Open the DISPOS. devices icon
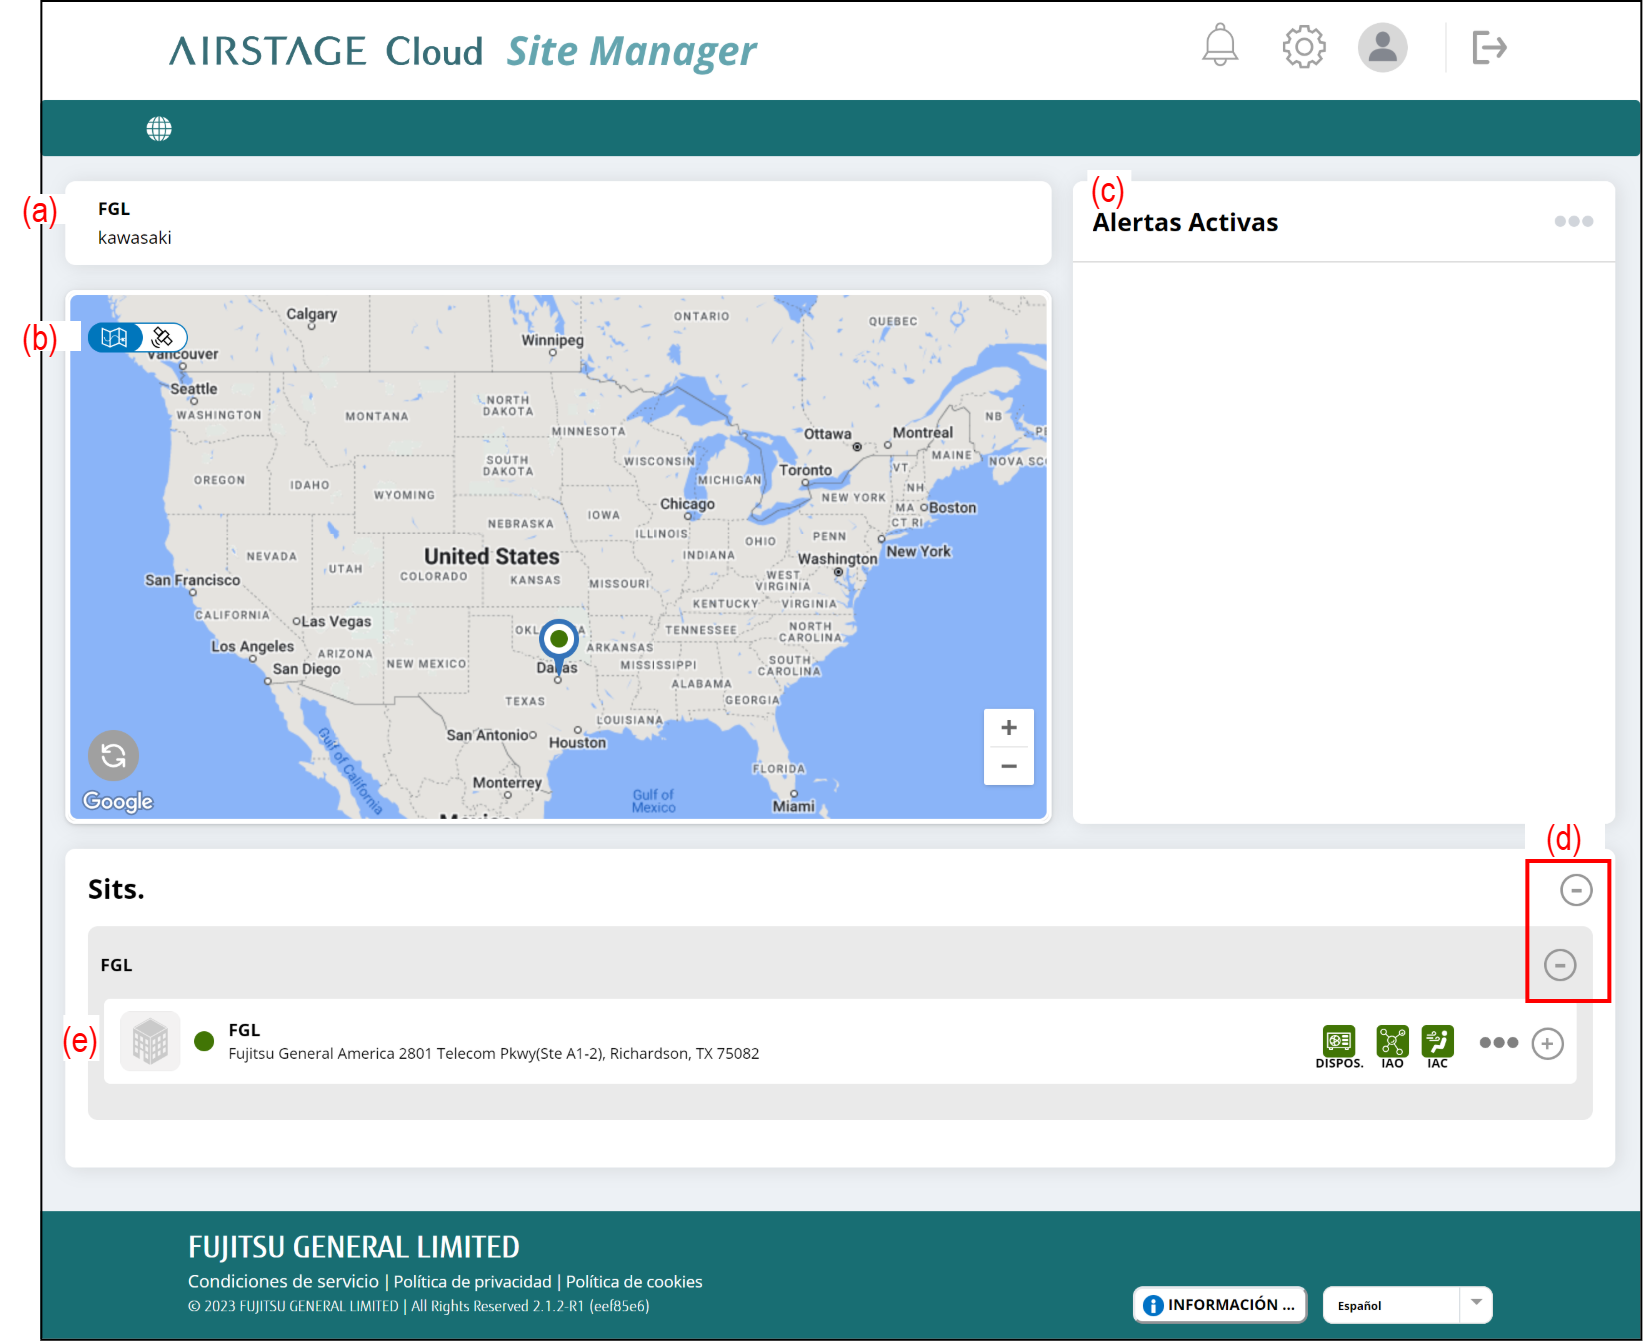 point(1338,1041)
